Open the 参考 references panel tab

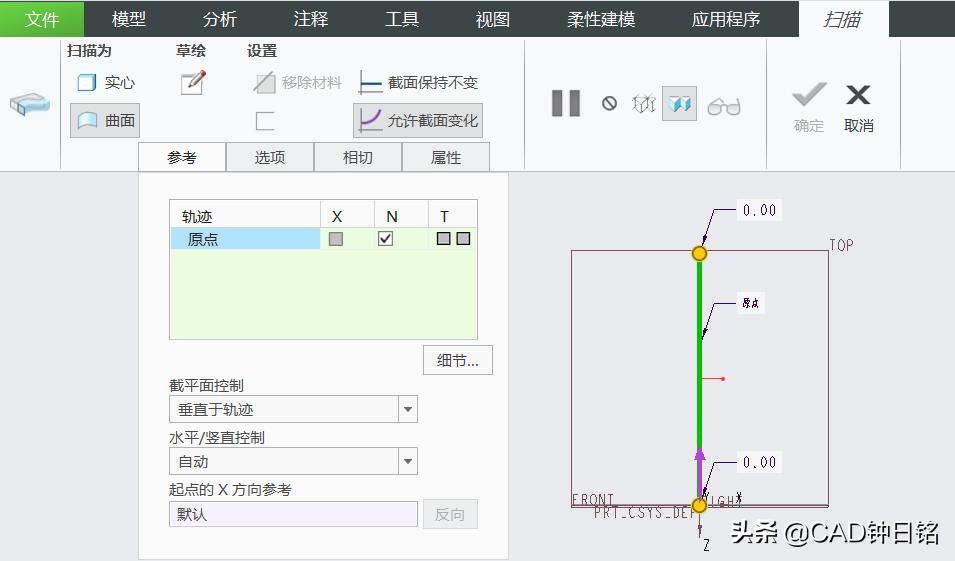182,158
